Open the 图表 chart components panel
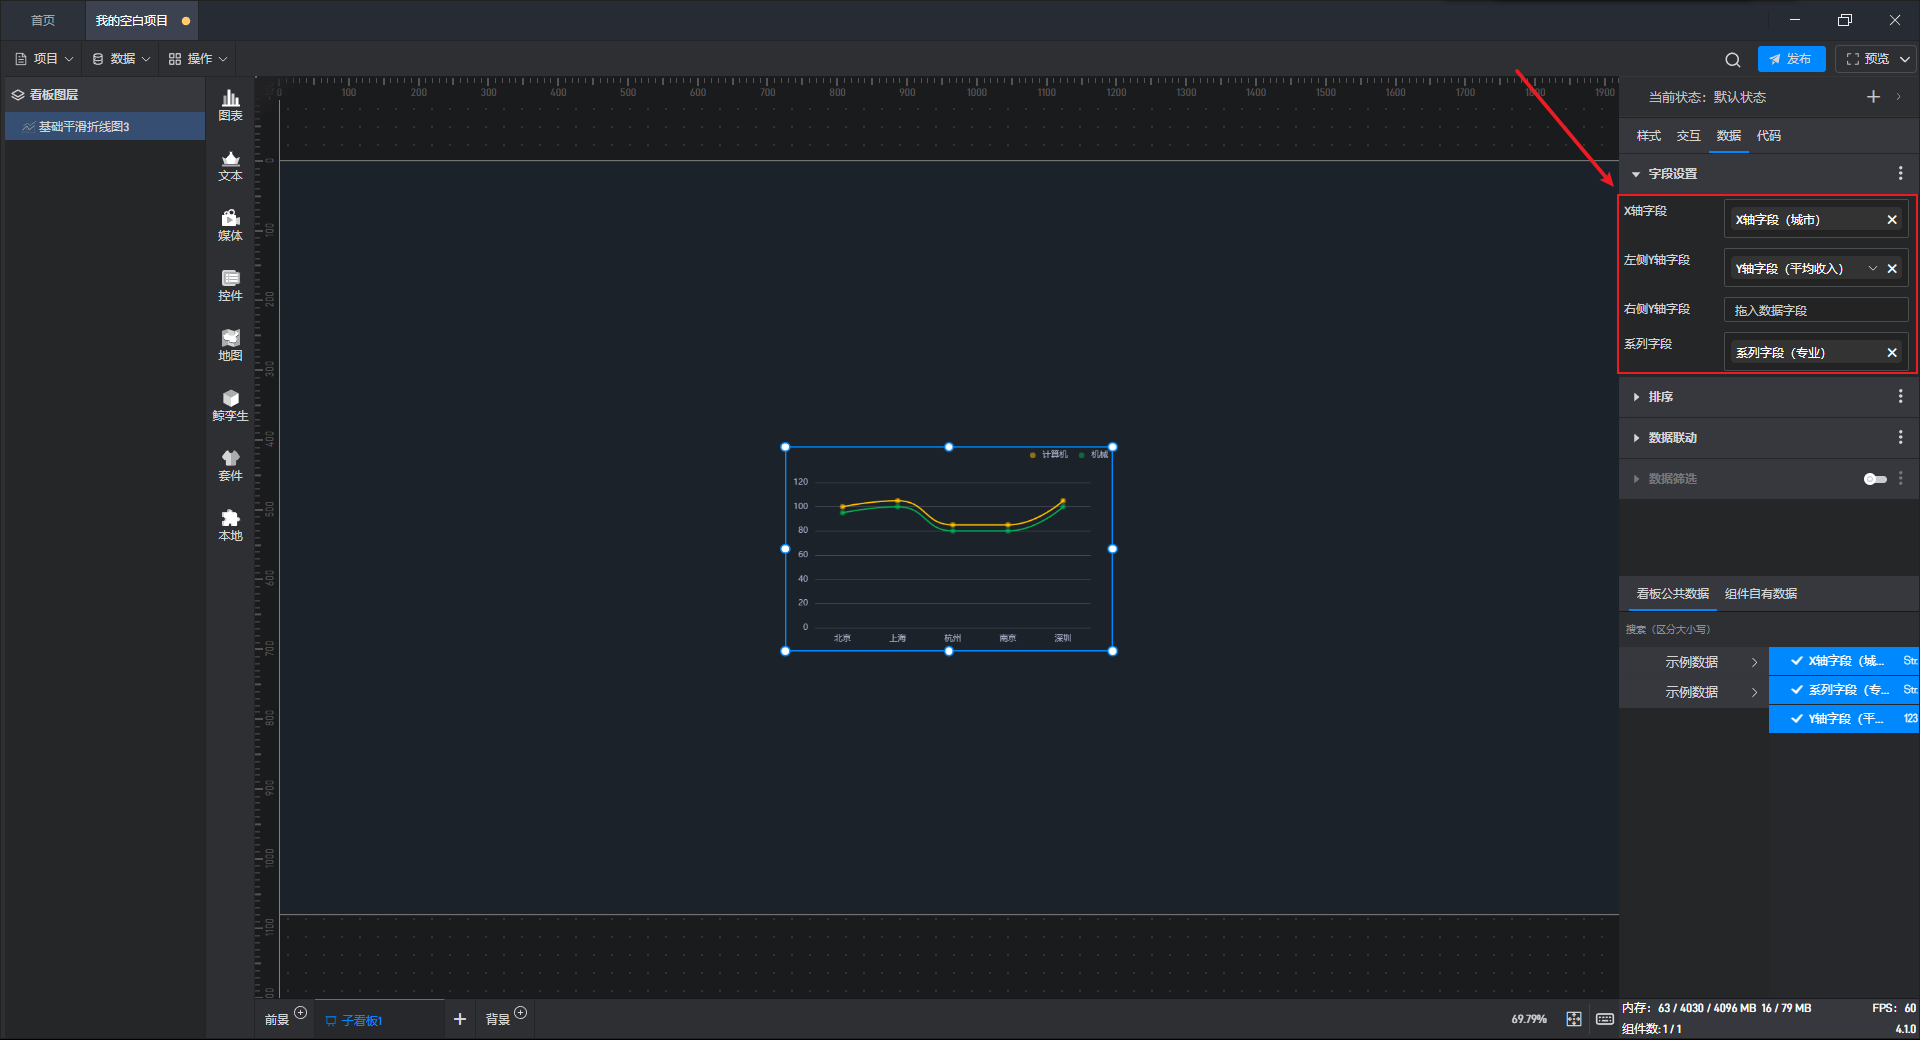The height and width of the screenshot is (1040, 1920). [x=230, y=105]
